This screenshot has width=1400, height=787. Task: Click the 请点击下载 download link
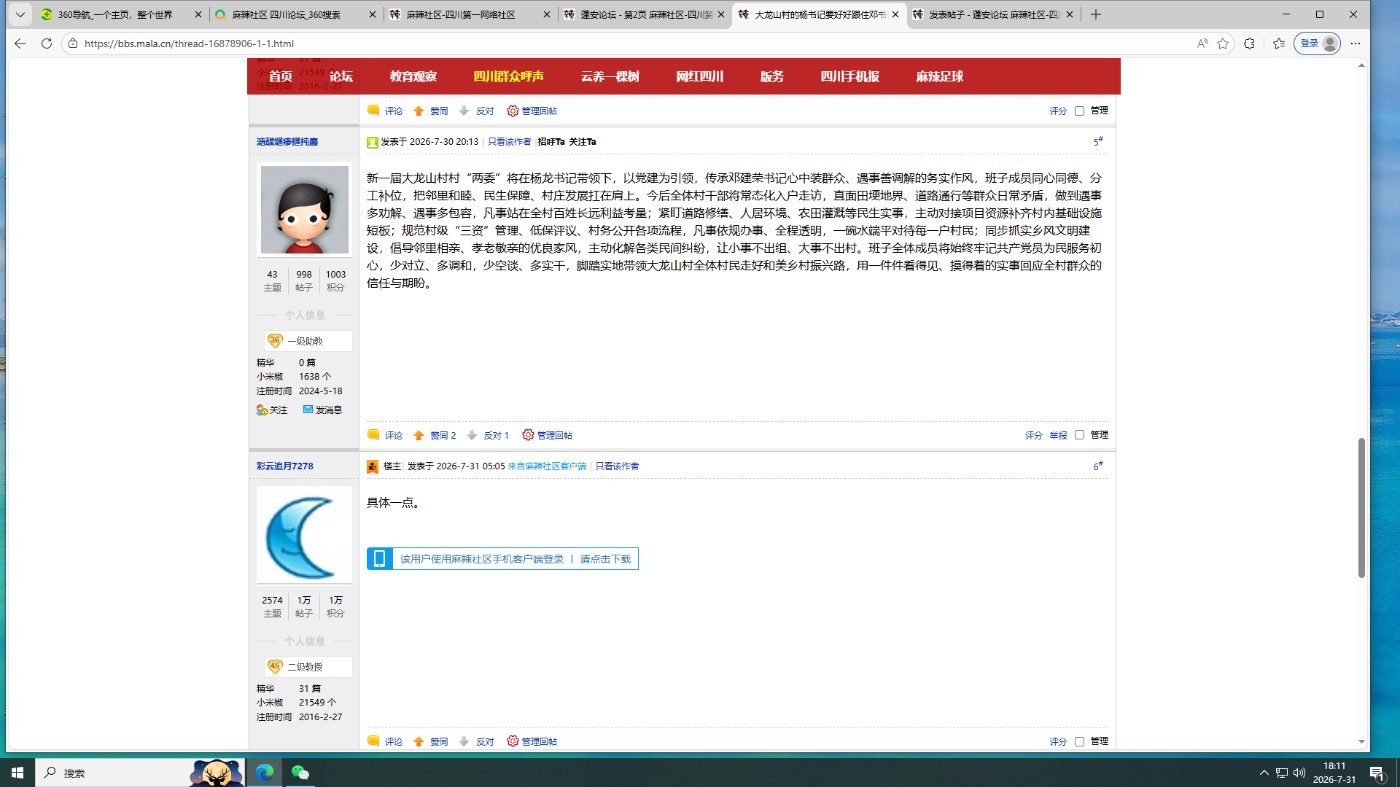coord(606,559)
